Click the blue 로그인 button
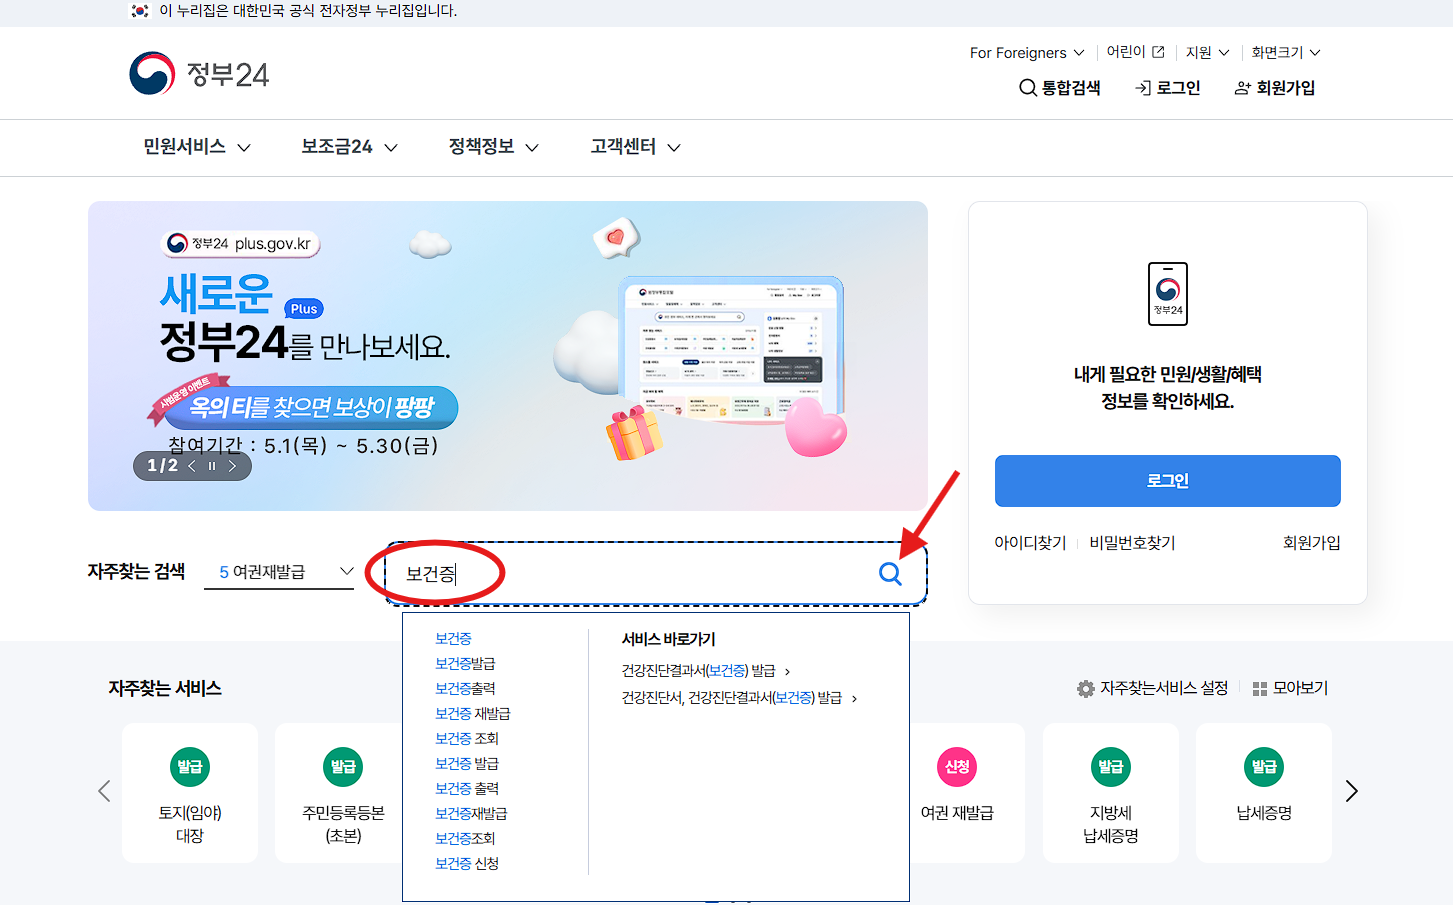This screenshot has width=1453, height=905. click(x=1167, y=481)
